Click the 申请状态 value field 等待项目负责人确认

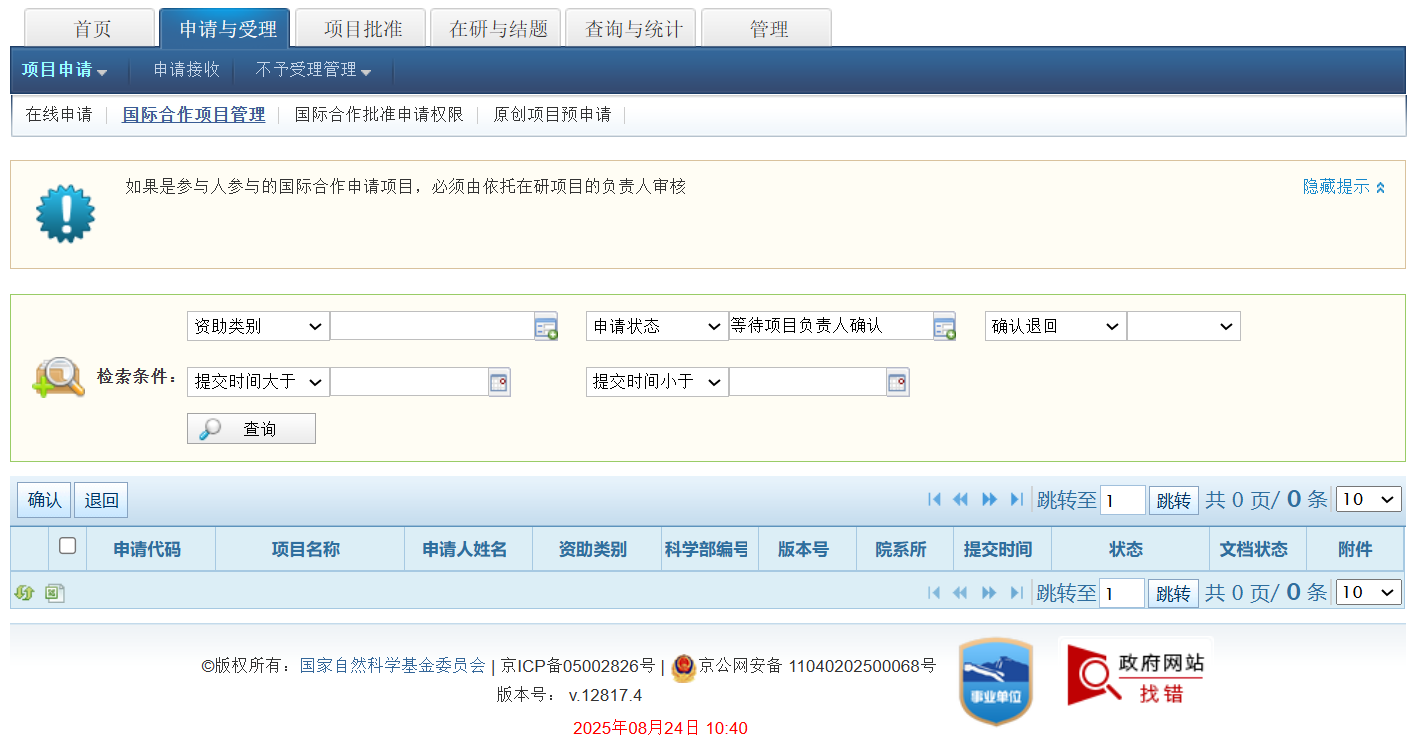pyautogui.click(x=831, y=326)
